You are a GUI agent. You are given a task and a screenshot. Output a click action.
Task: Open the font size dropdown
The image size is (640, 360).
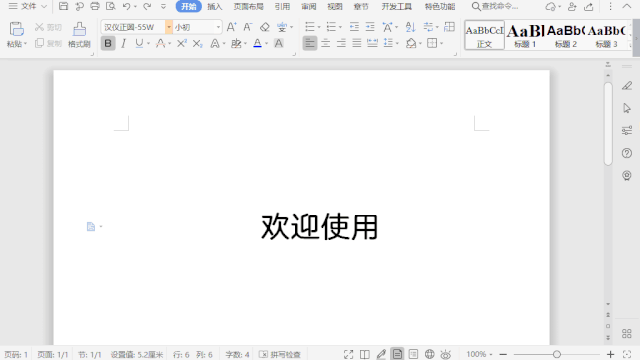218,27
